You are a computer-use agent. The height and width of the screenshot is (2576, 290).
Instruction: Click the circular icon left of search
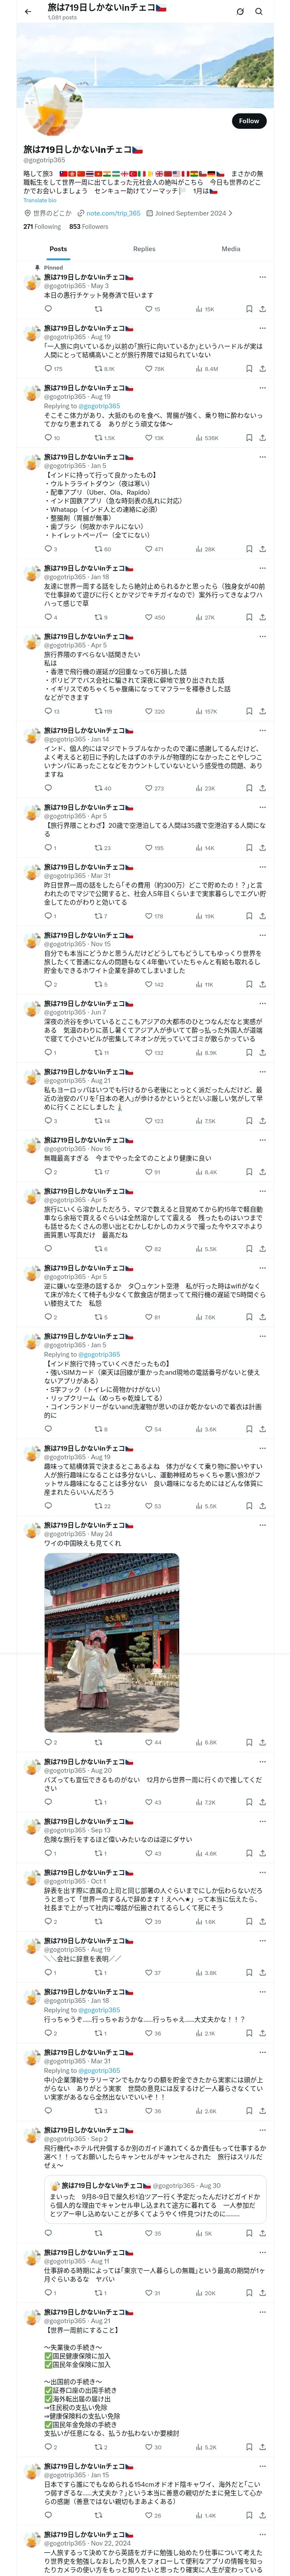point(240,11)
